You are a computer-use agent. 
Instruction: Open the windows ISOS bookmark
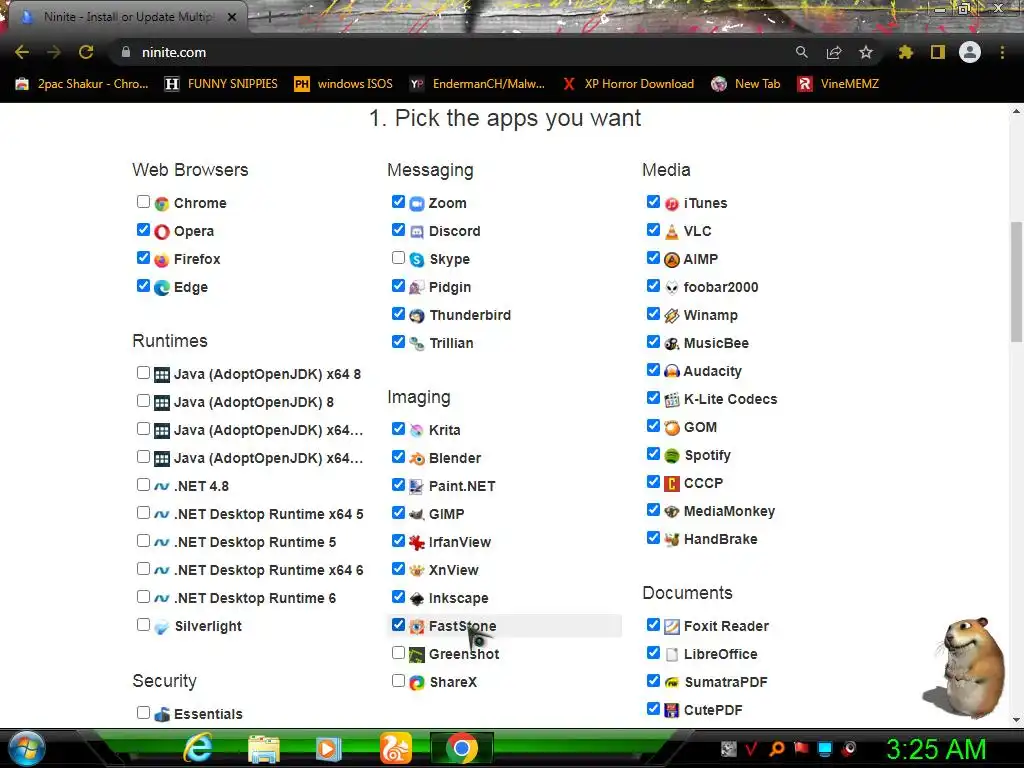[344, 84]
